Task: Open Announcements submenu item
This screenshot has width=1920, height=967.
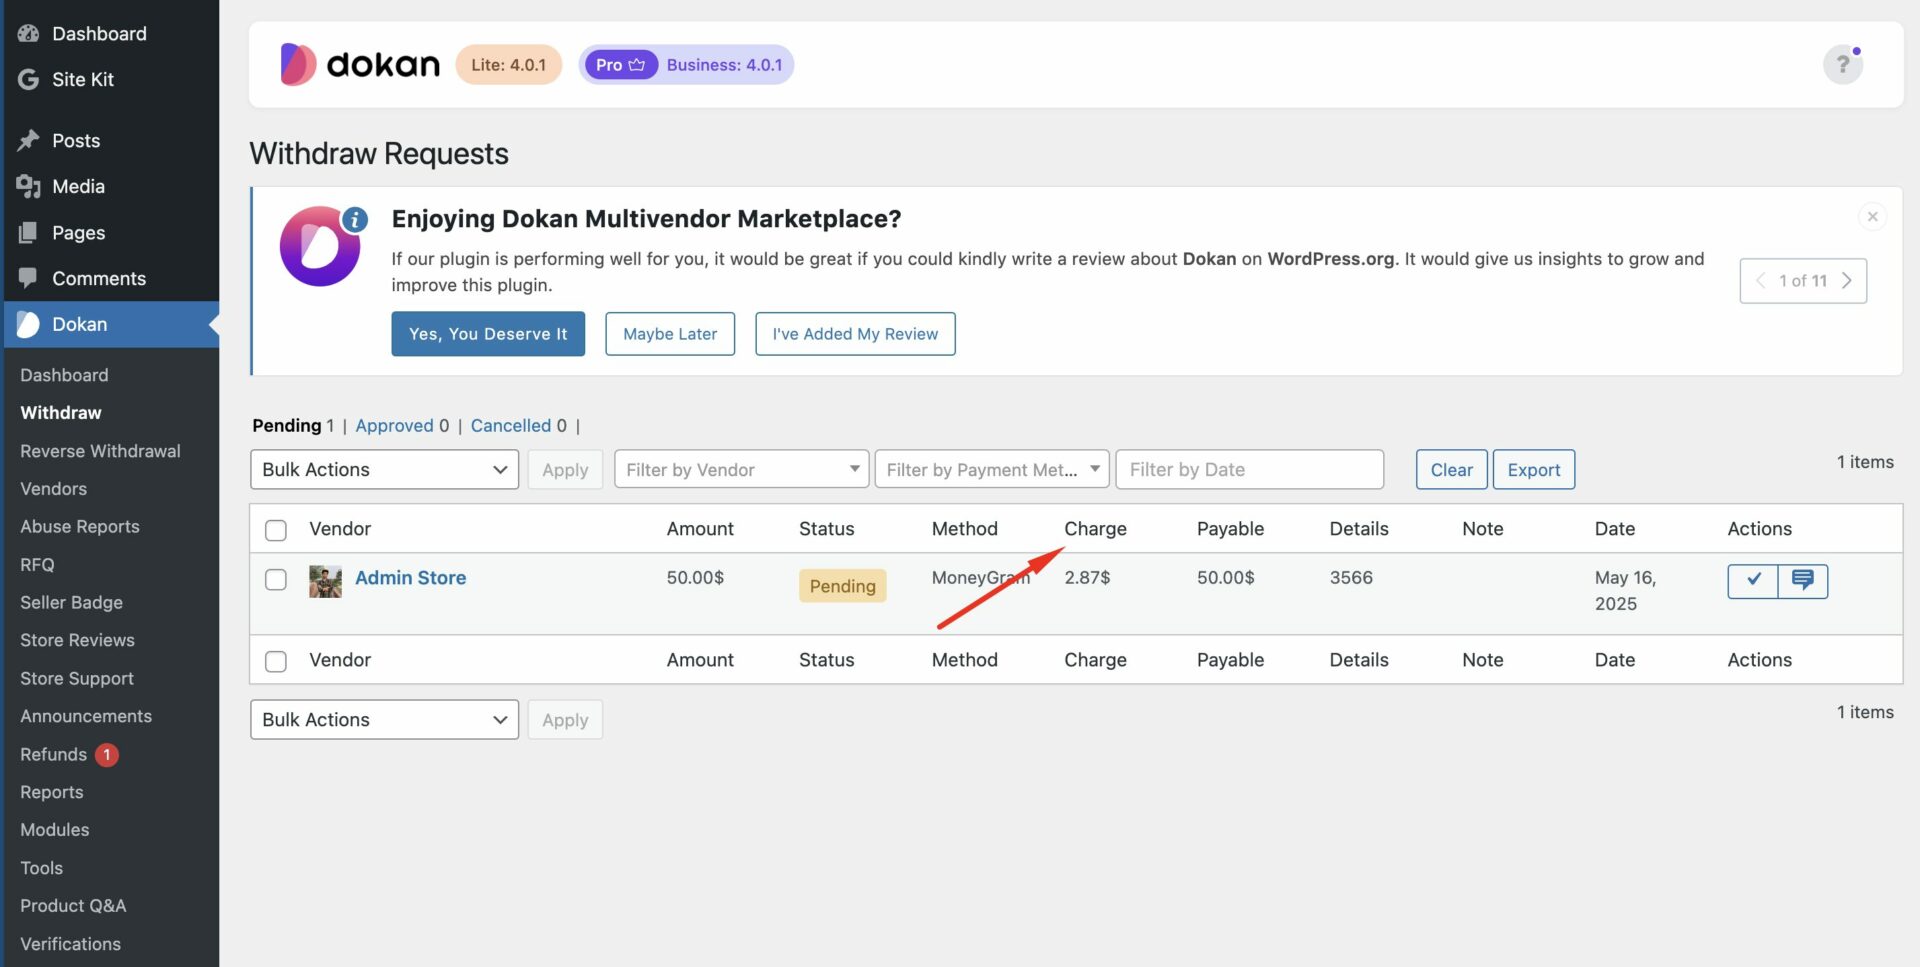Action: tap(86, 716)
